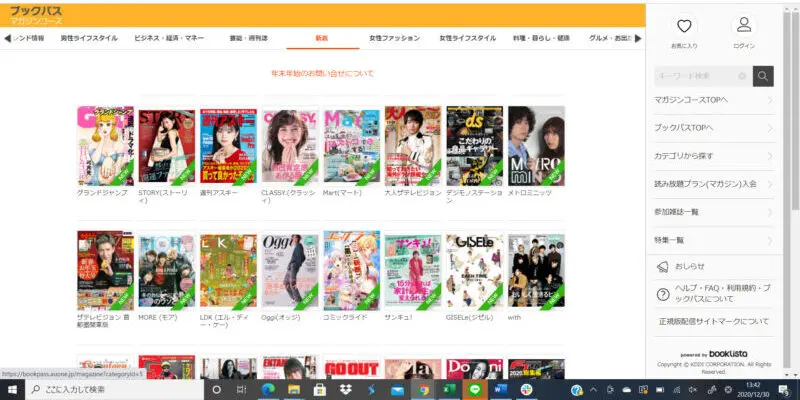Viewport: 800px width, 400px height.
Task: Open Microsoft Store from taskbar
Action: tap(319, 390)
